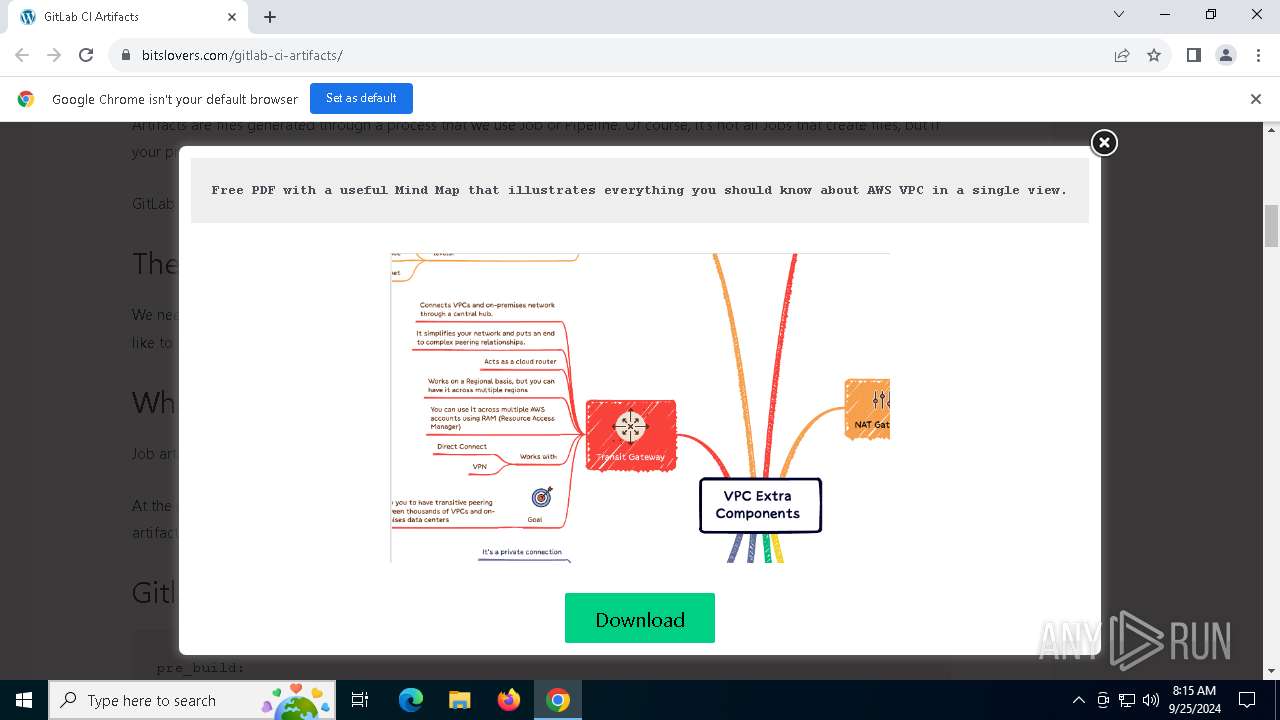Open the Windows Start menu
The image size is (1280, 720).
[x=24, y=700]
